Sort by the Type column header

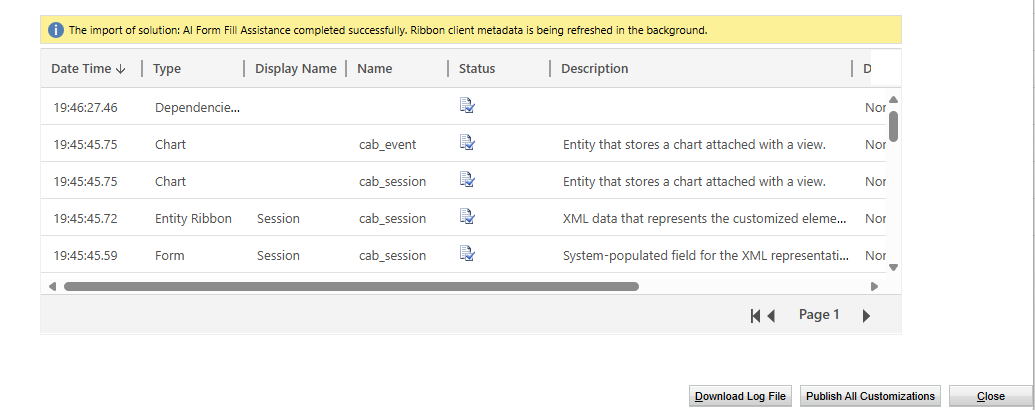pyautogui.click(x=167, y=69)
